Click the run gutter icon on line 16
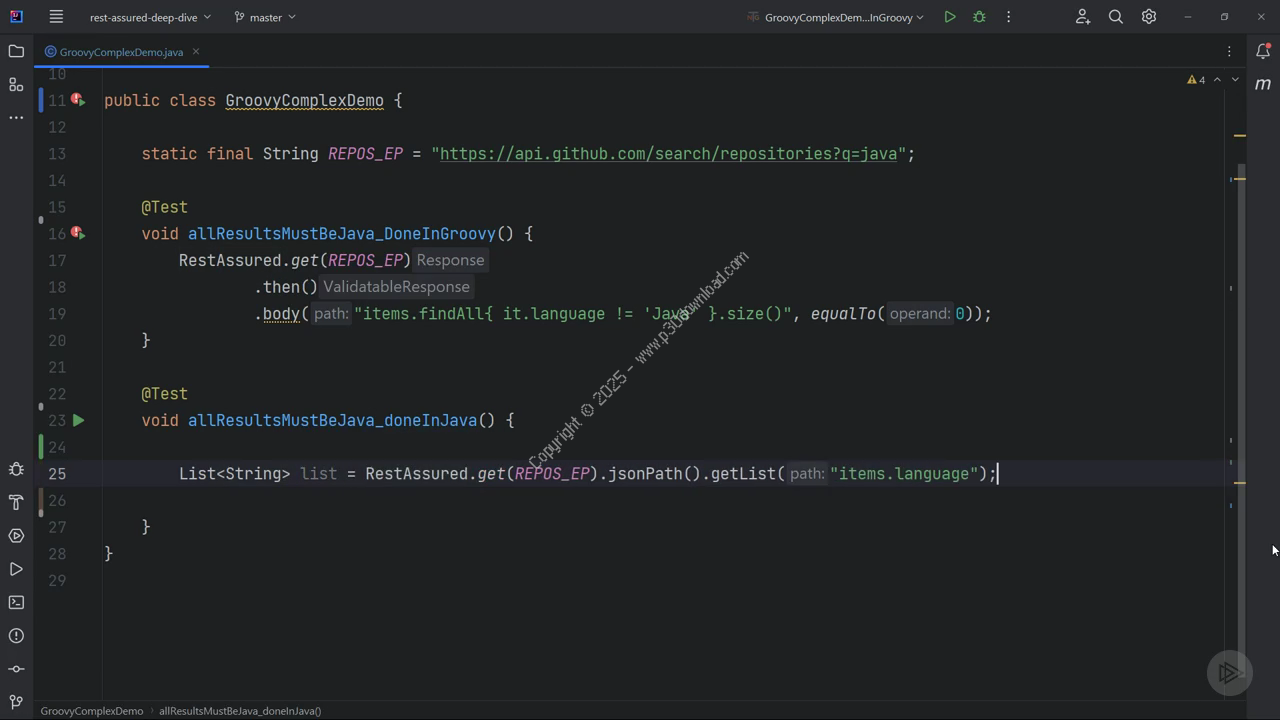Image resolution: width=1280 pixels, height=720 pixels. tap(78, 233)
